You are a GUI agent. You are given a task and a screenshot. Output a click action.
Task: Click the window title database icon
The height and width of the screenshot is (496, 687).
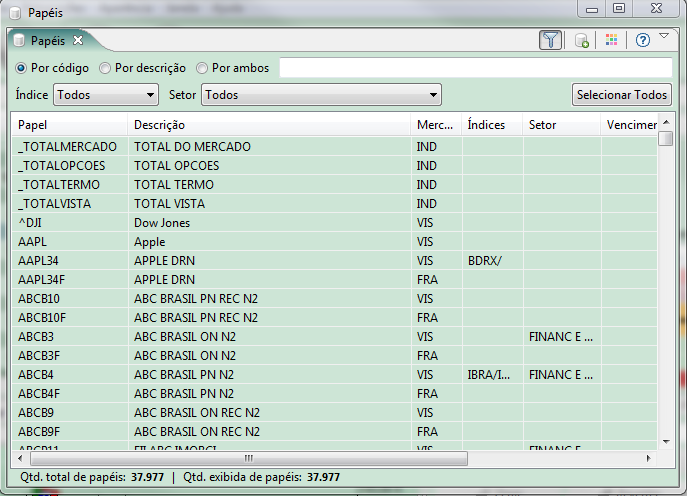tap(15, 13)
